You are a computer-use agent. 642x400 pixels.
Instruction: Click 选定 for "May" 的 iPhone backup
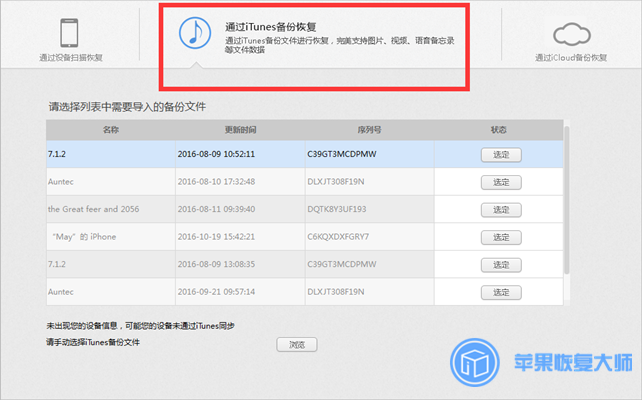(501, 237)
